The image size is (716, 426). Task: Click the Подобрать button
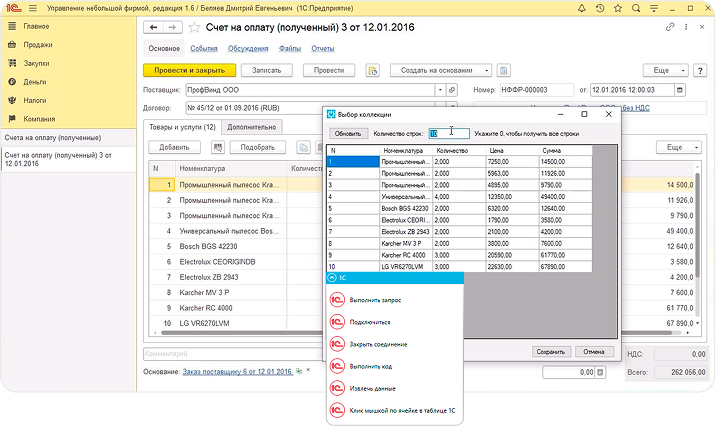pyautogui.click(x=258, y=147)
